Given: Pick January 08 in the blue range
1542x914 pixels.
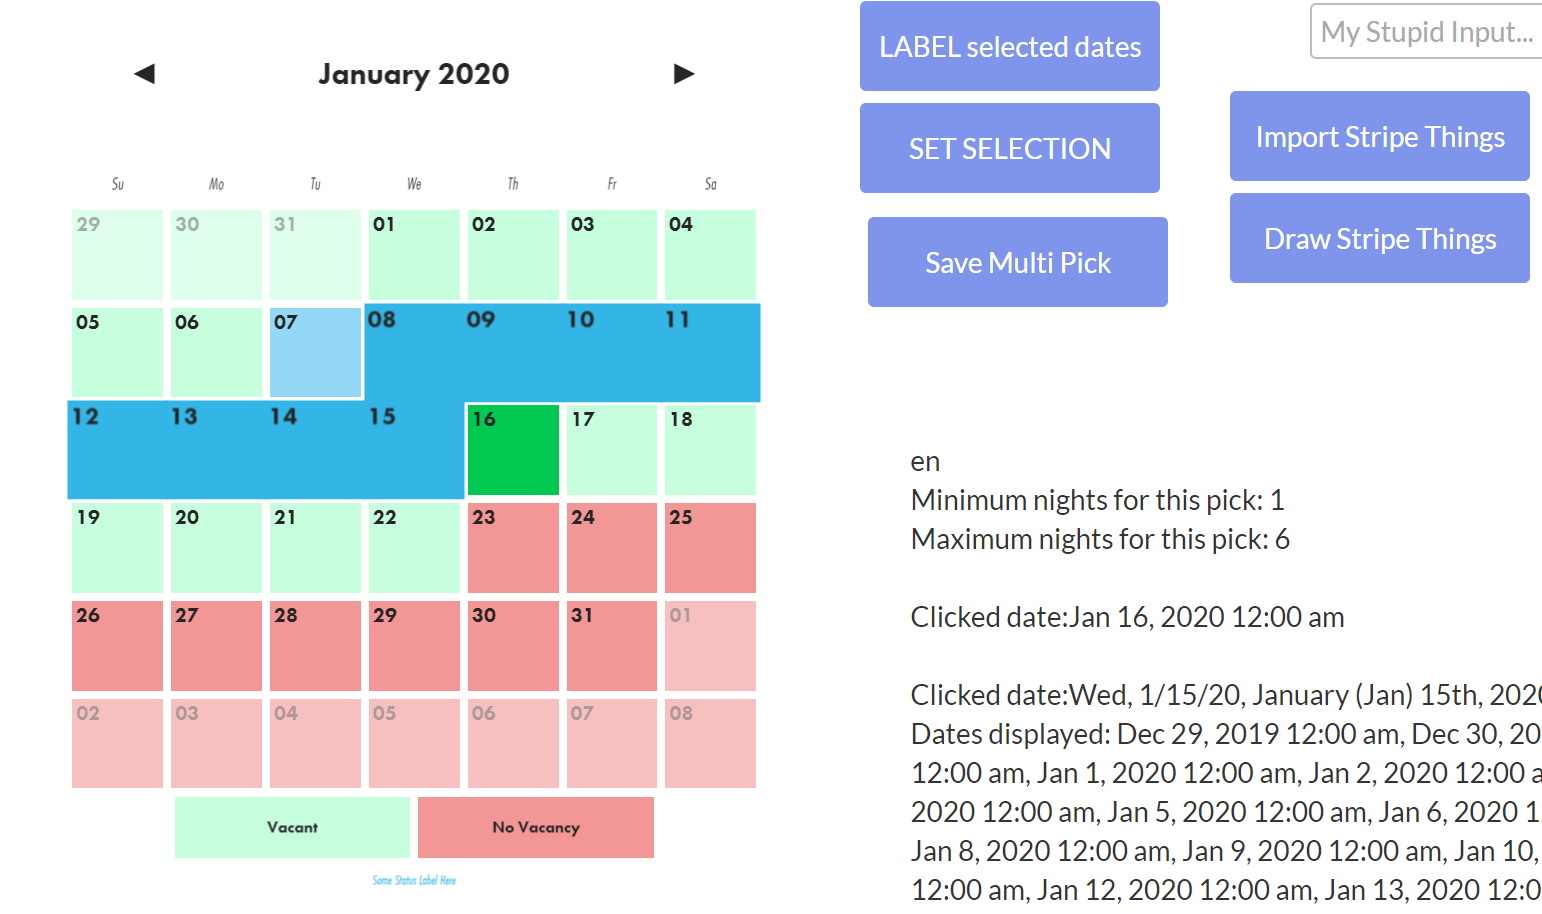Looking at the screenshot, I should click(414, 352).
